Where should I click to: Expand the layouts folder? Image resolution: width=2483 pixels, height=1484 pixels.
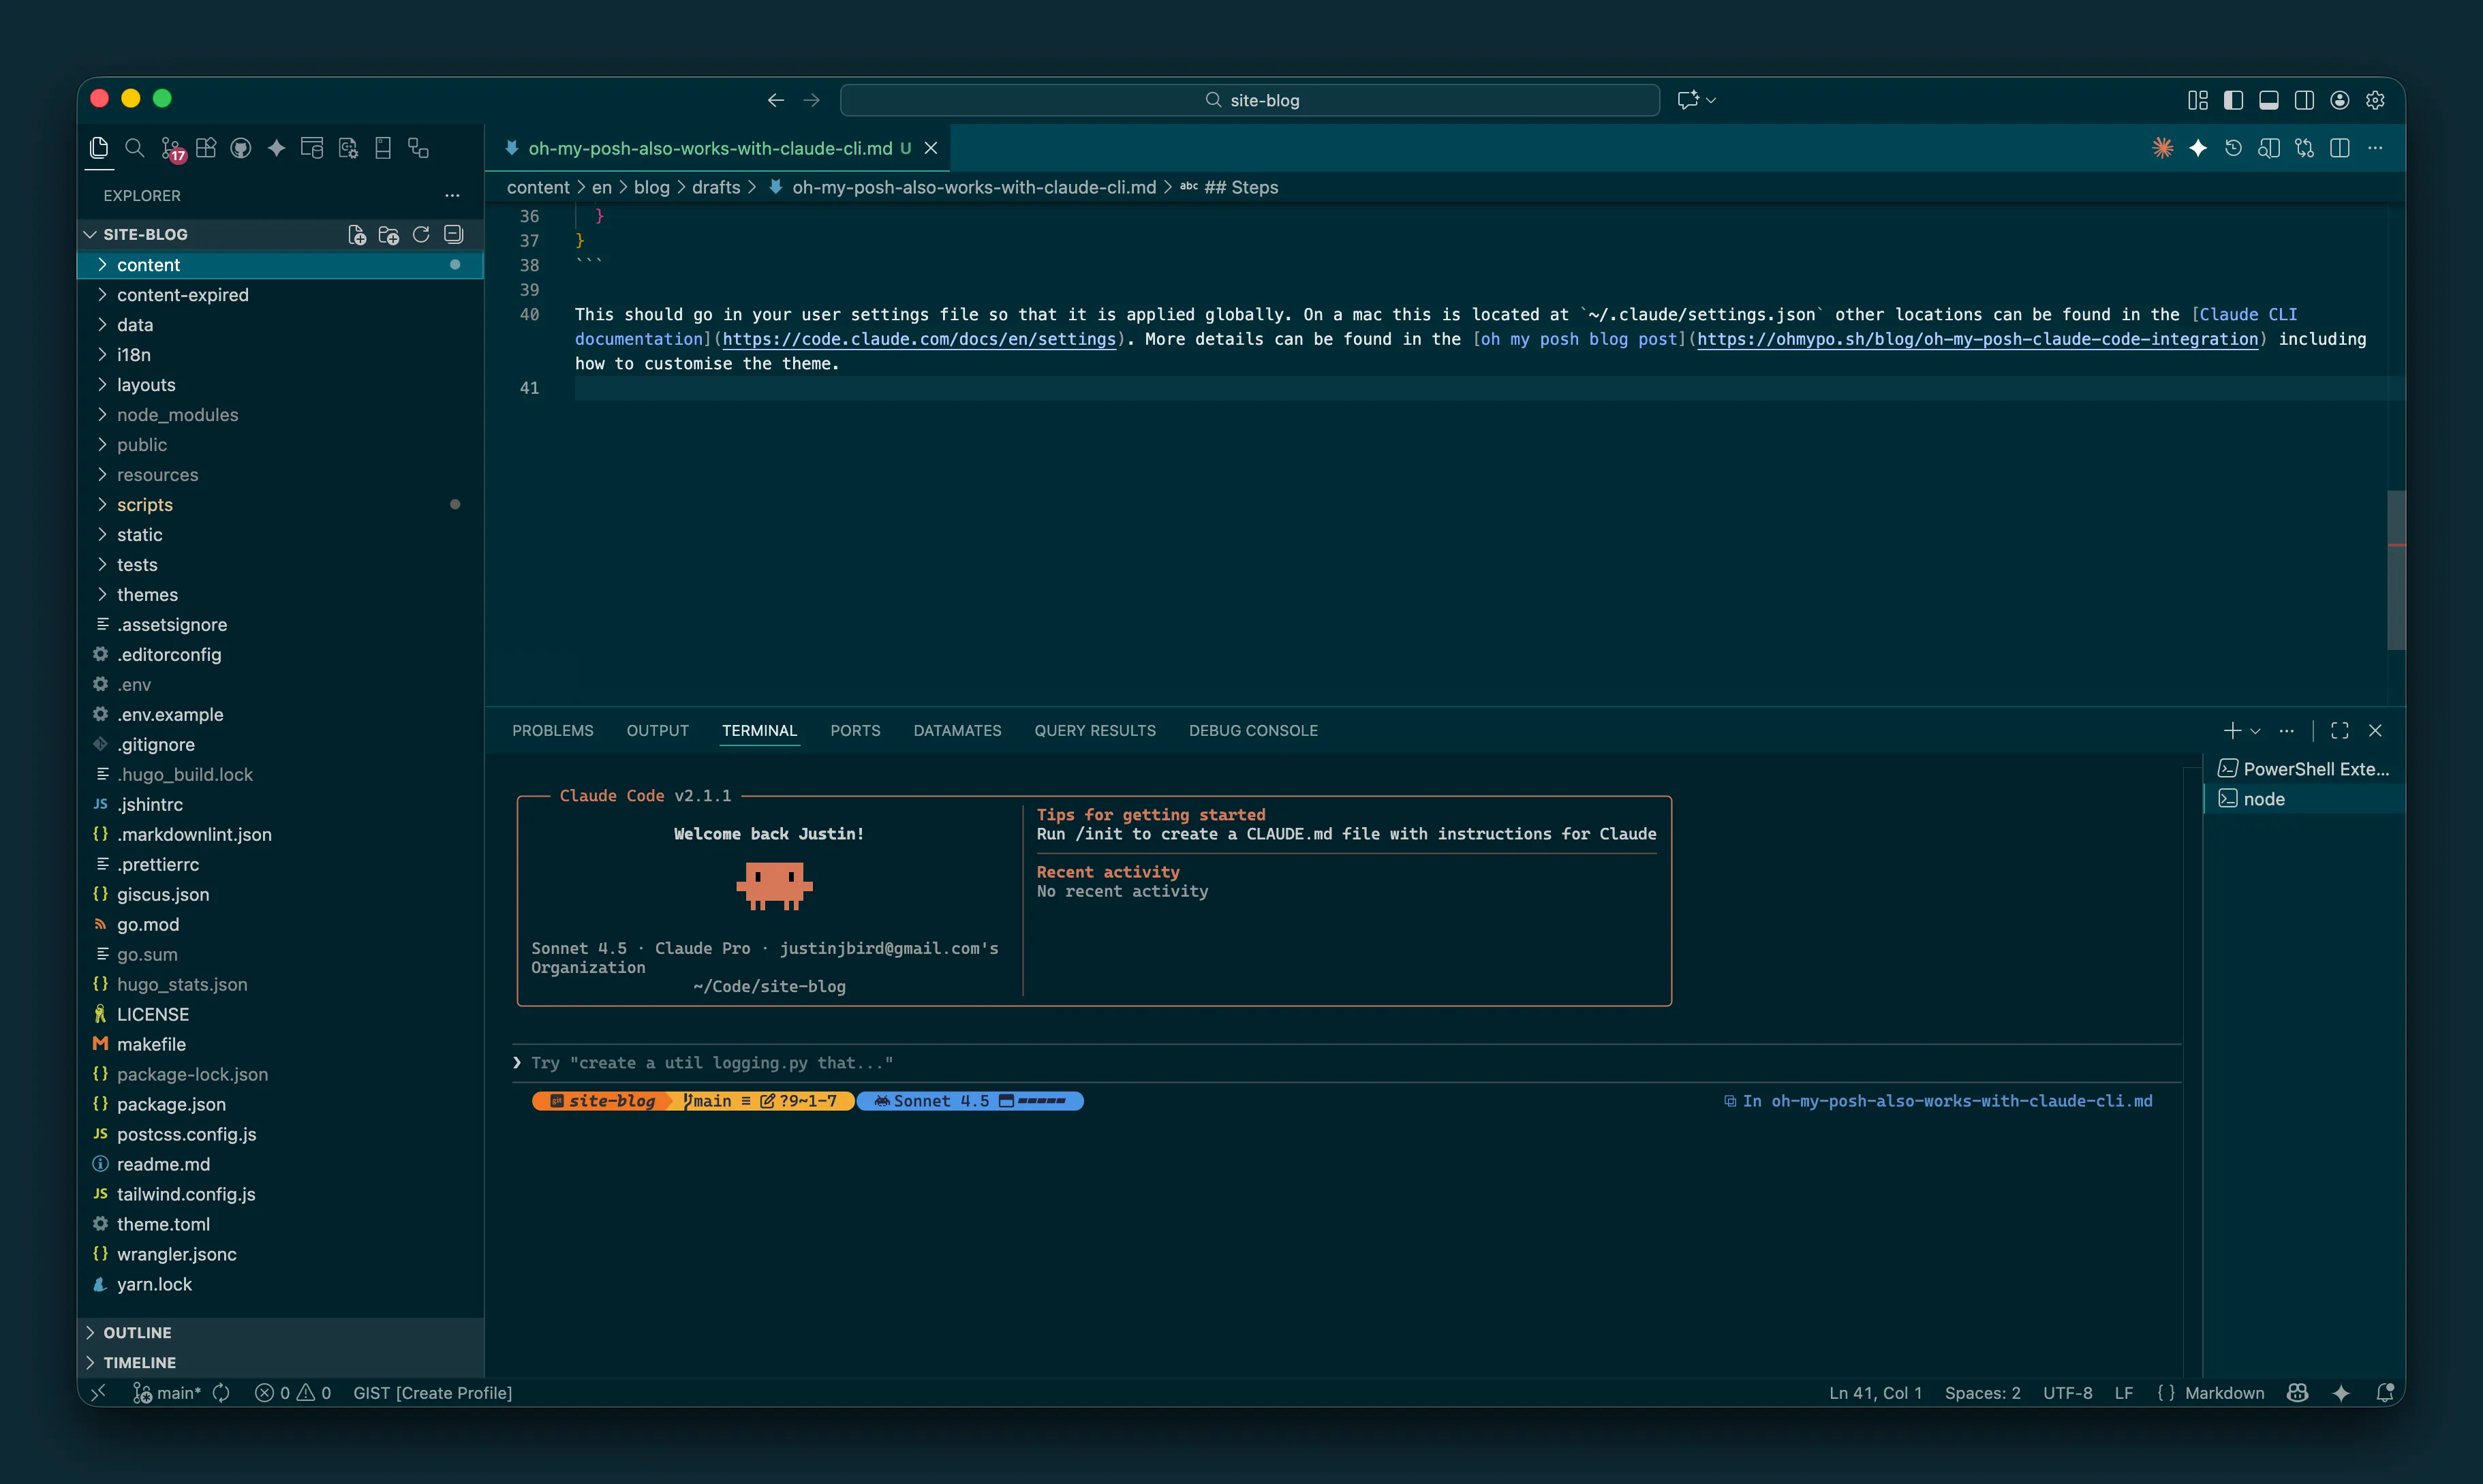click(x=280, y=385)
